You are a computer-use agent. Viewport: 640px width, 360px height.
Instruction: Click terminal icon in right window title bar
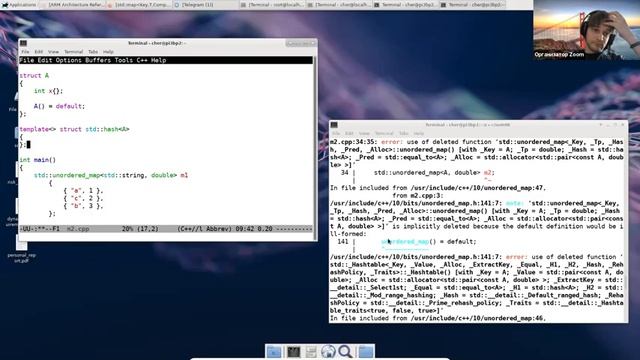334,125
